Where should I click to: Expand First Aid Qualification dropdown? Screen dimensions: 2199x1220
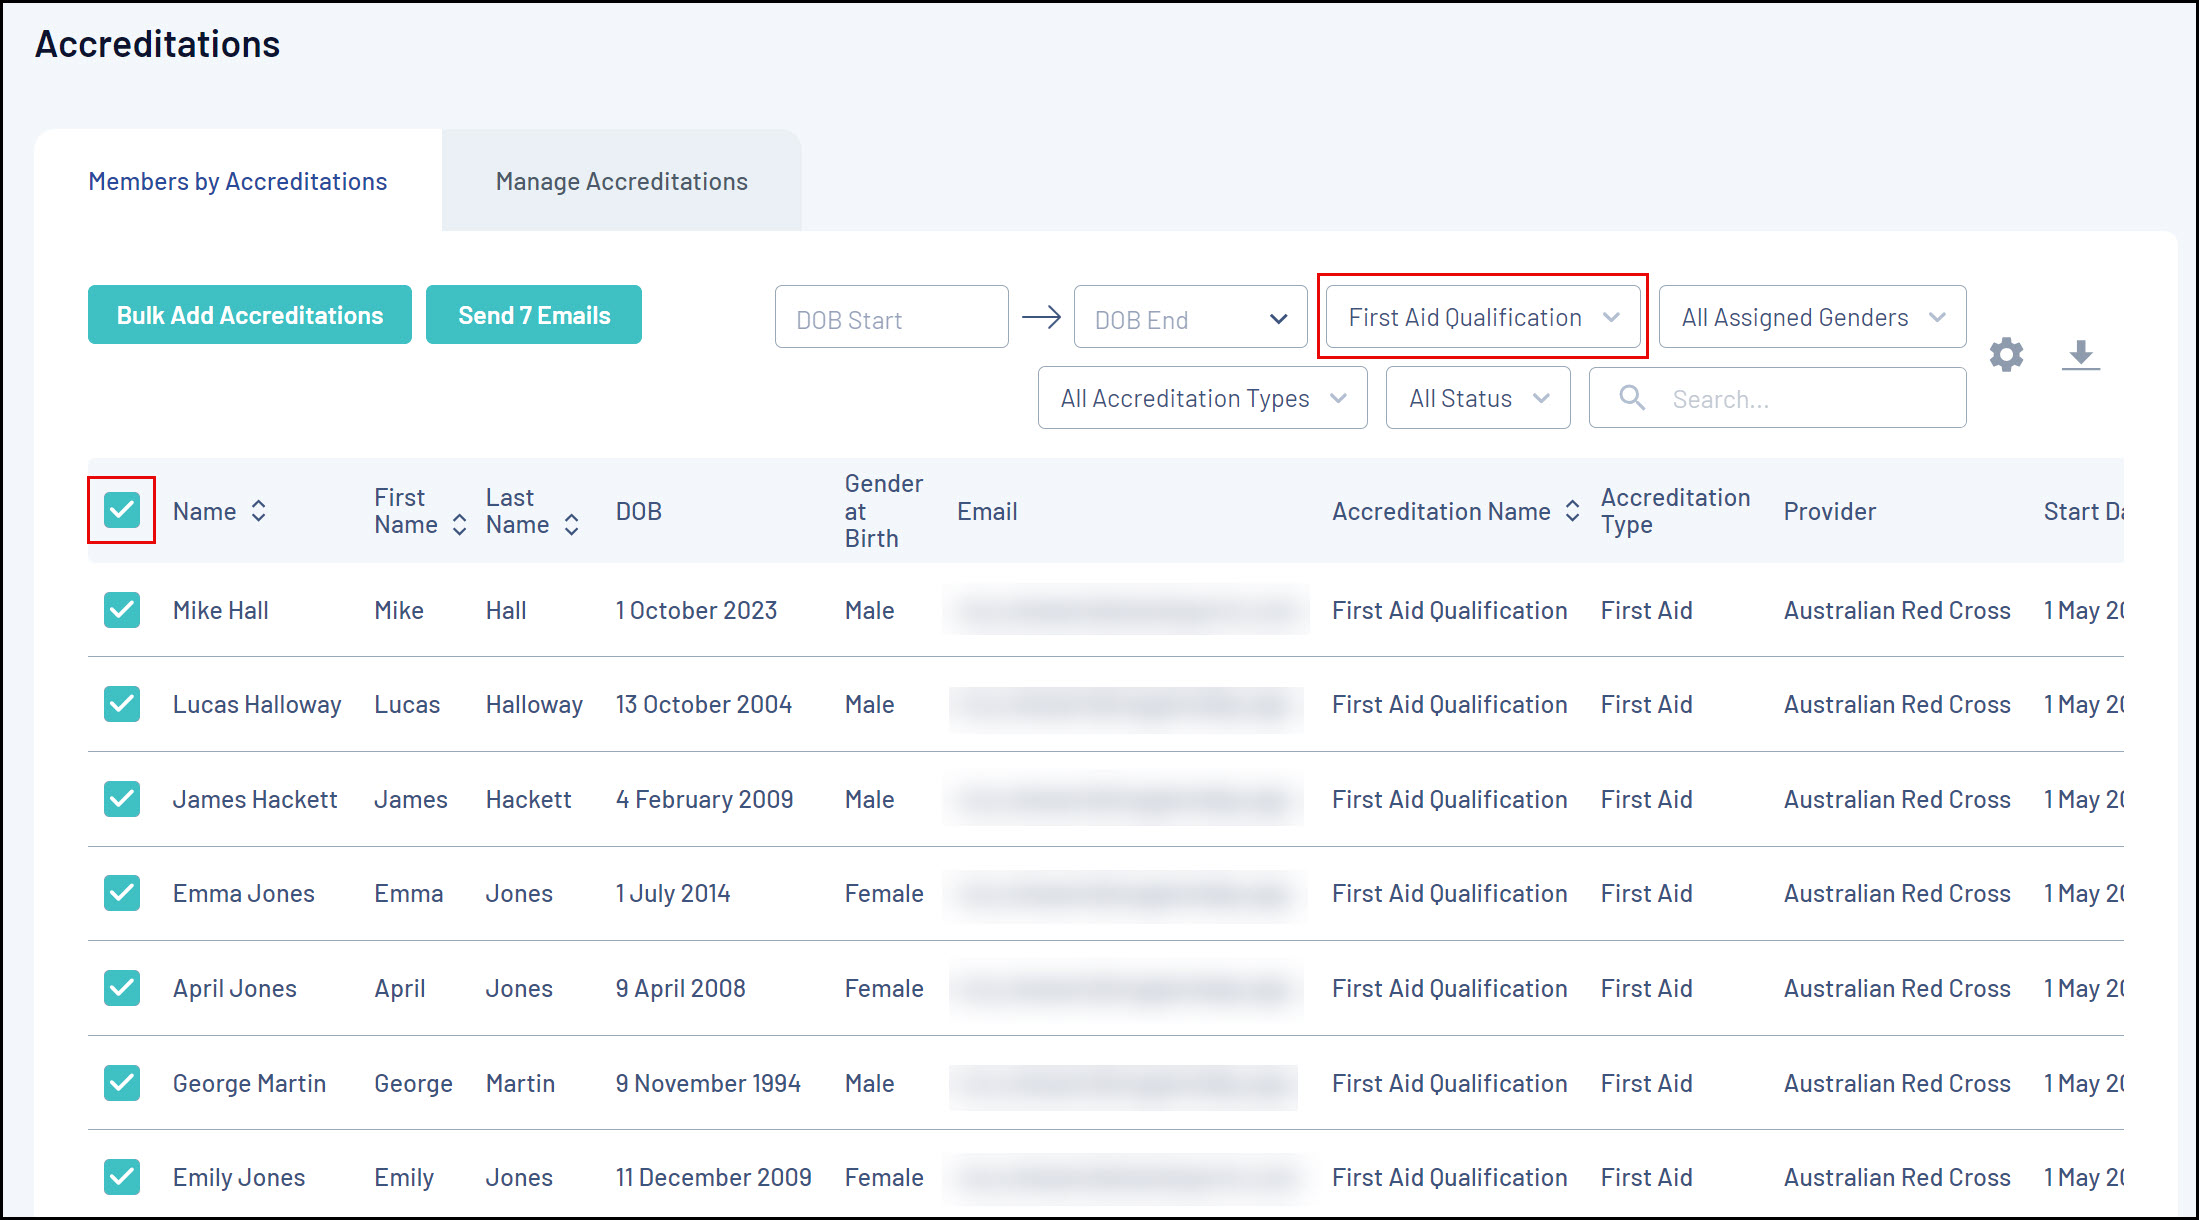click(x=1482, y=317)
